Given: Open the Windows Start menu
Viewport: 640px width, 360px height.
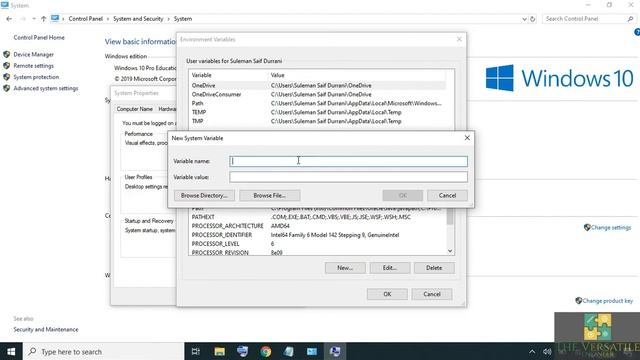Looking at the screenshot, I should point(11,351).
